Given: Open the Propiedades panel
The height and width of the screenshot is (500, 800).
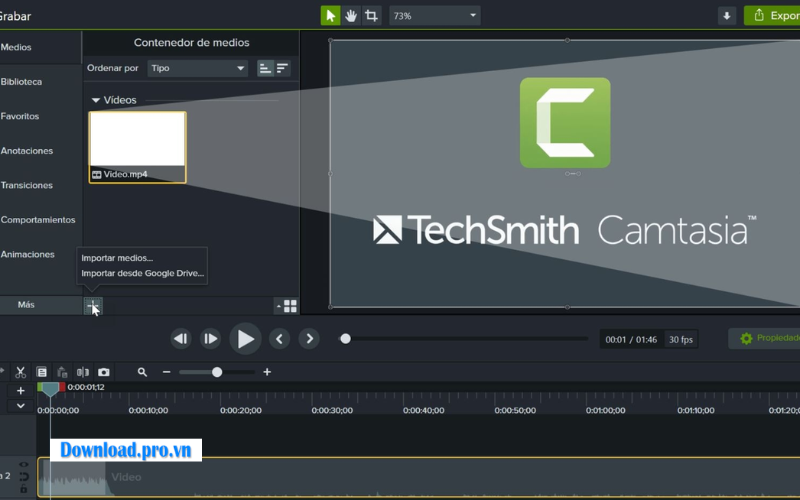Looking at the screenshot, I should (764, 338).
